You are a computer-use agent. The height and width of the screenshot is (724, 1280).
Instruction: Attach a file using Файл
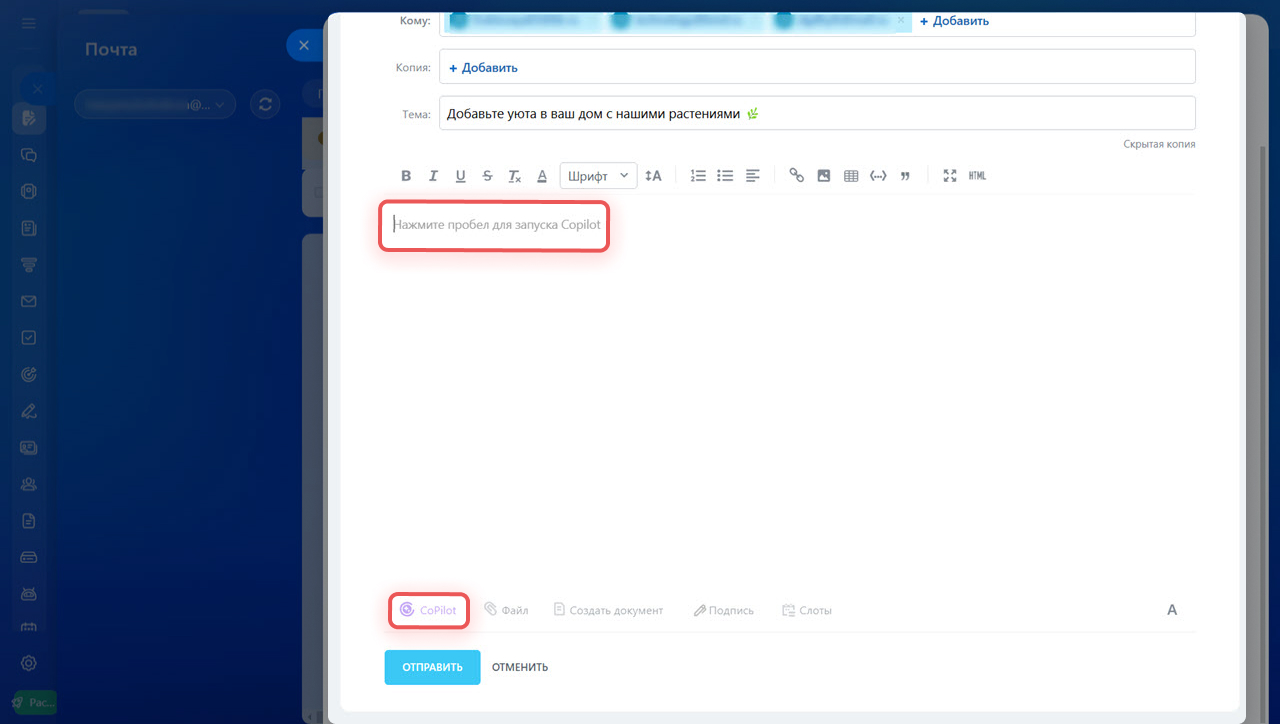[x=506, y=610]
